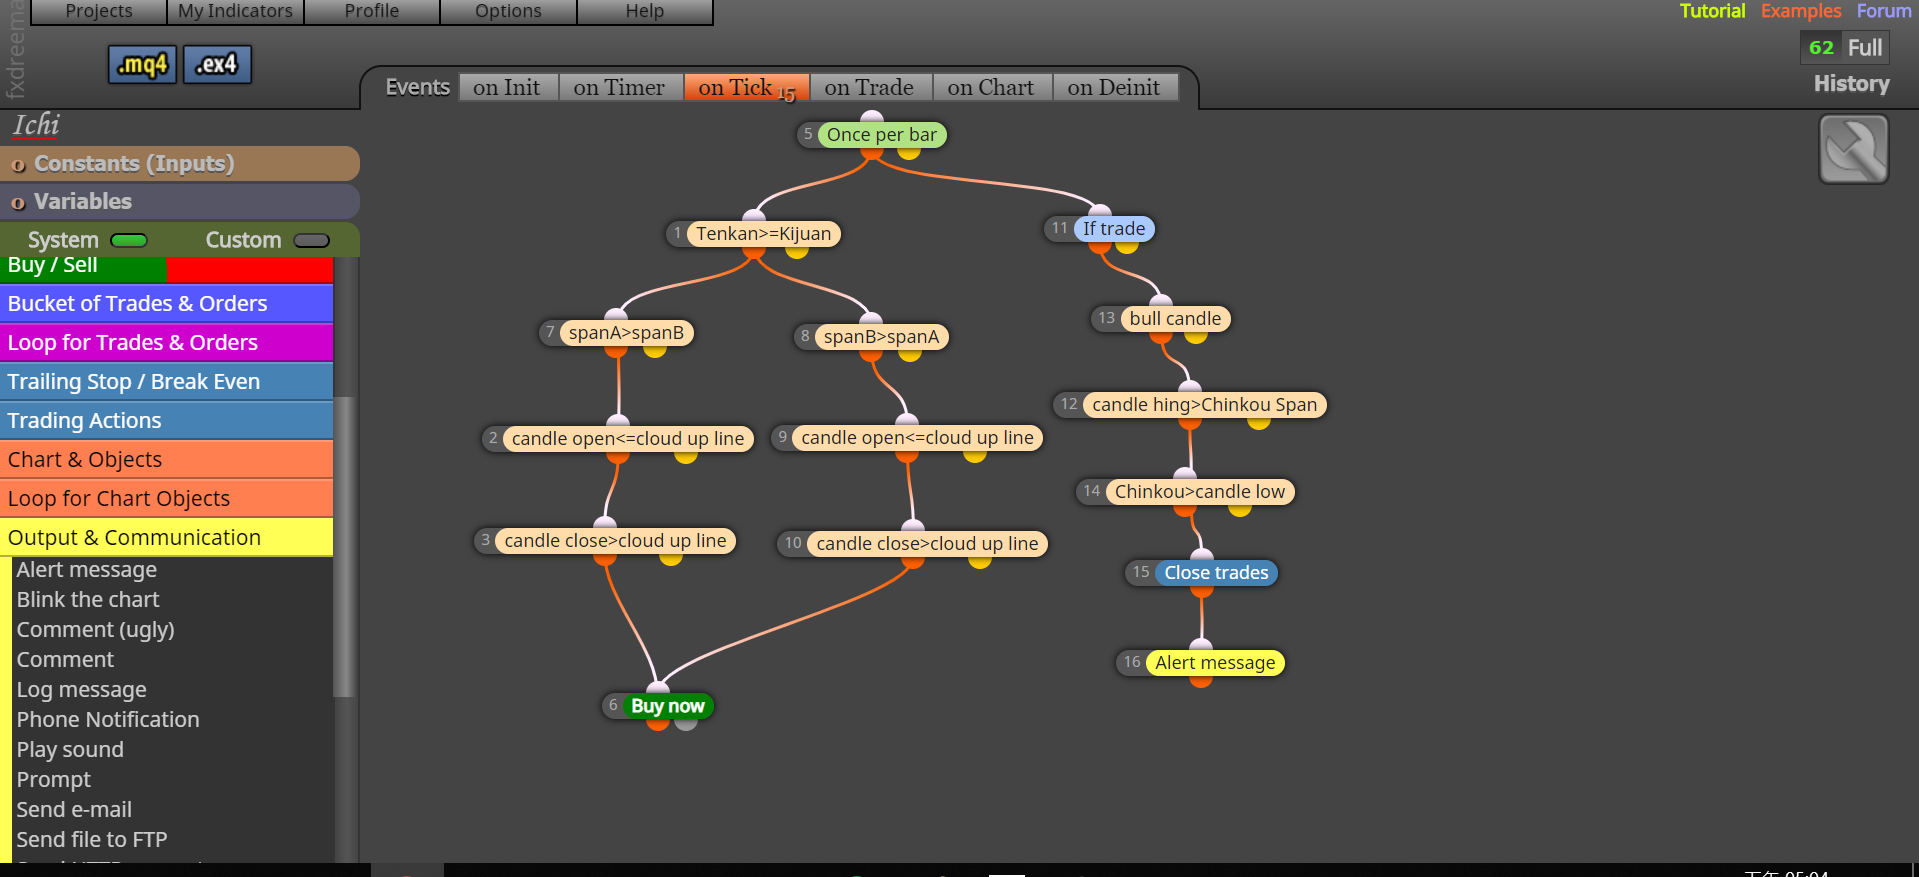Open the Projects menu

(99, 11)
